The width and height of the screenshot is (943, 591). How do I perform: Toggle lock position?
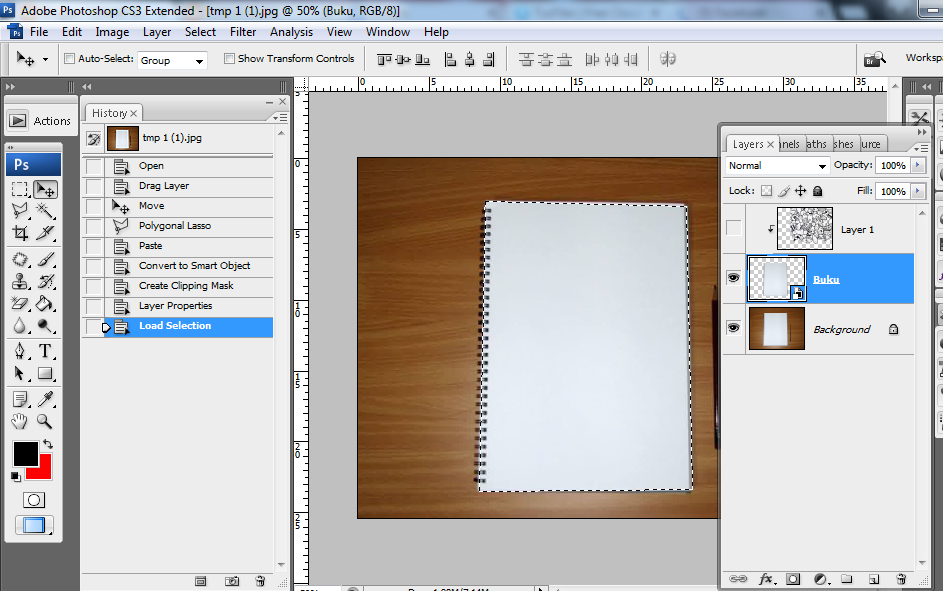[x=800, y=191]
